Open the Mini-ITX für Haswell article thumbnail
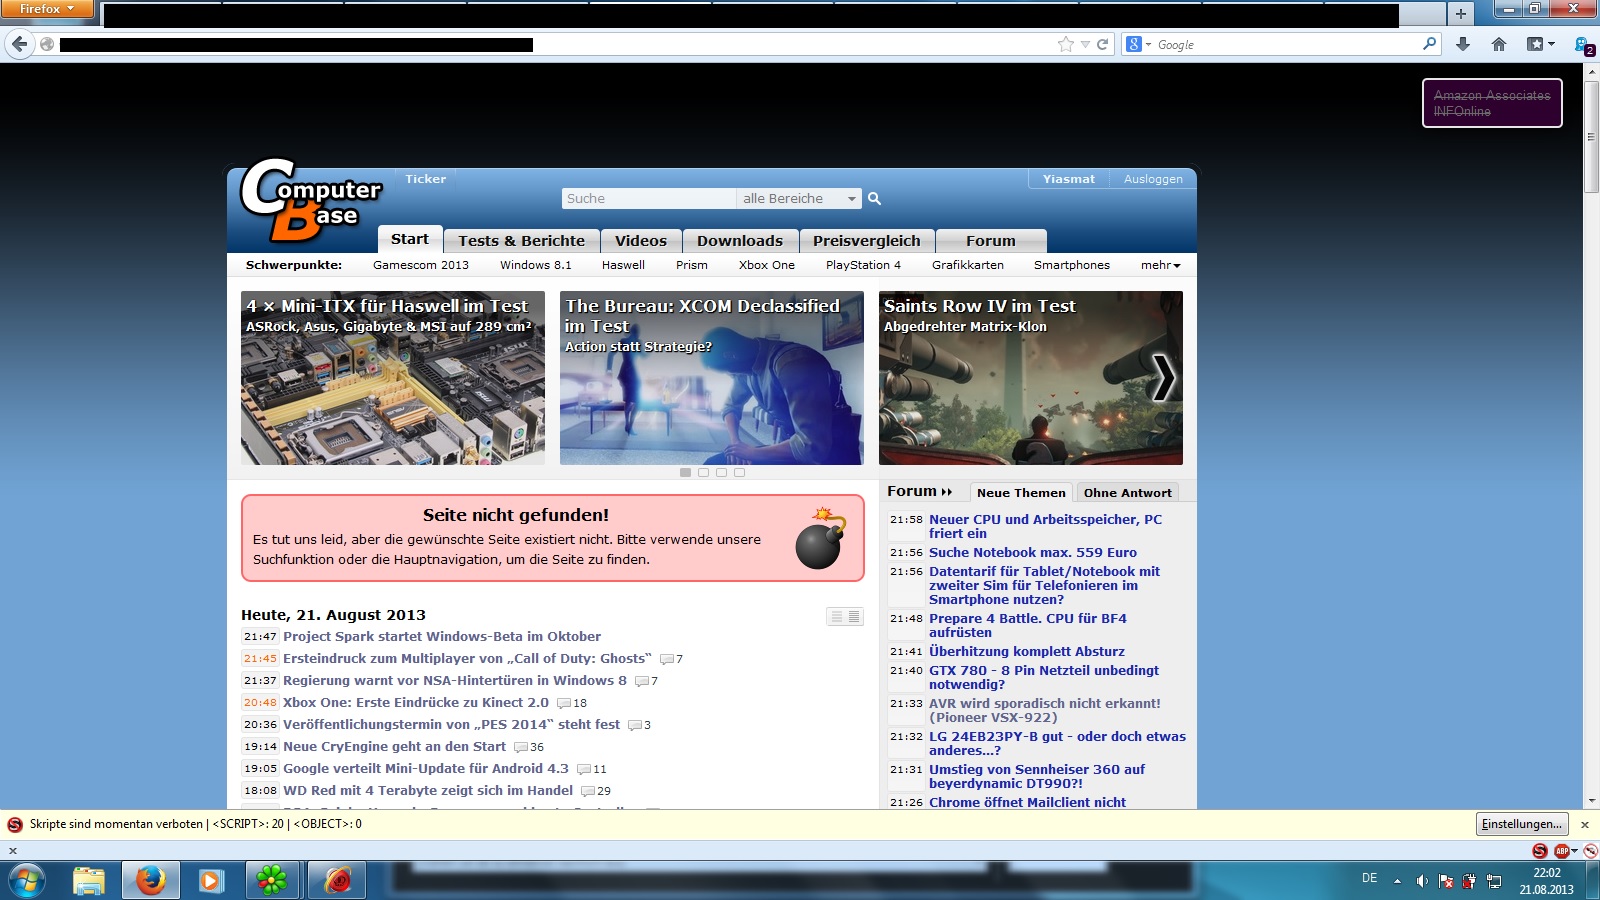This screenshot has width=1600, height=900. 393,378
